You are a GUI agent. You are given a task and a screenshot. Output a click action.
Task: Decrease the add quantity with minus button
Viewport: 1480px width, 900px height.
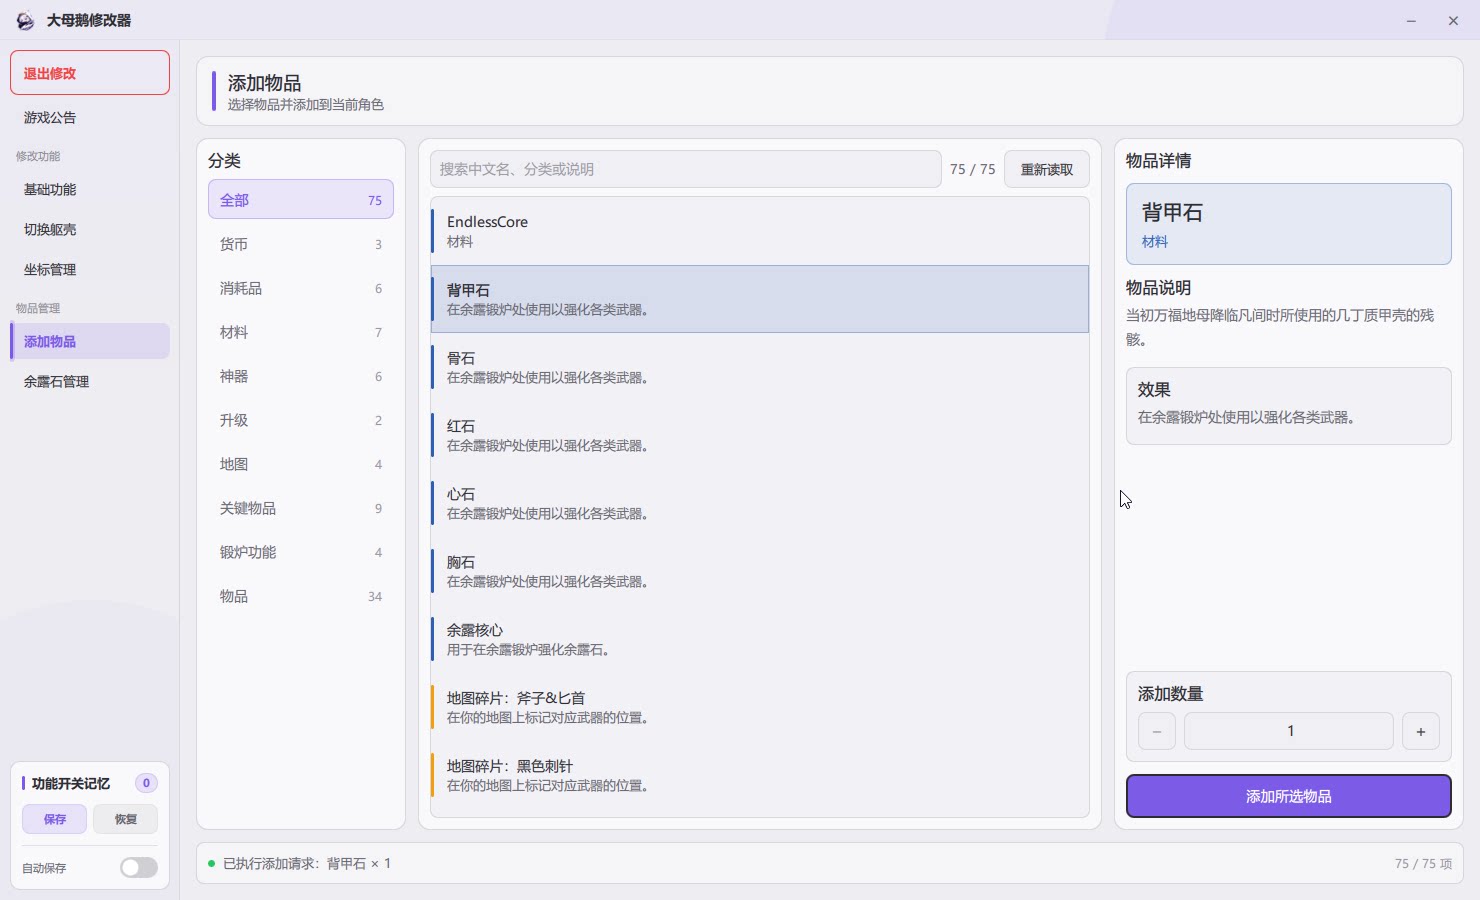pyautogui.click(x=1157, y=731)
